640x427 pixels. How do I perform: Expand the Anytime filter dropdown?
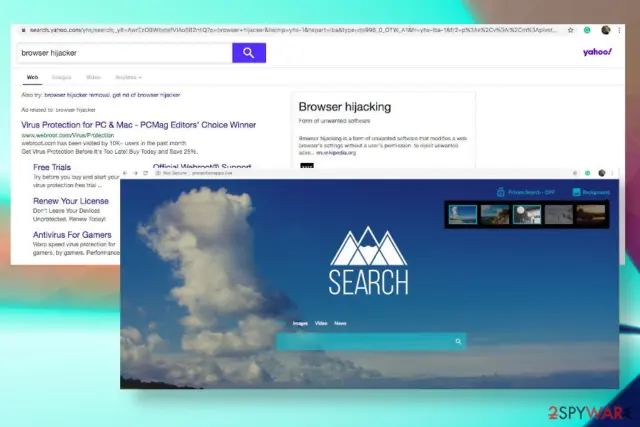click(x=128, y=77)
